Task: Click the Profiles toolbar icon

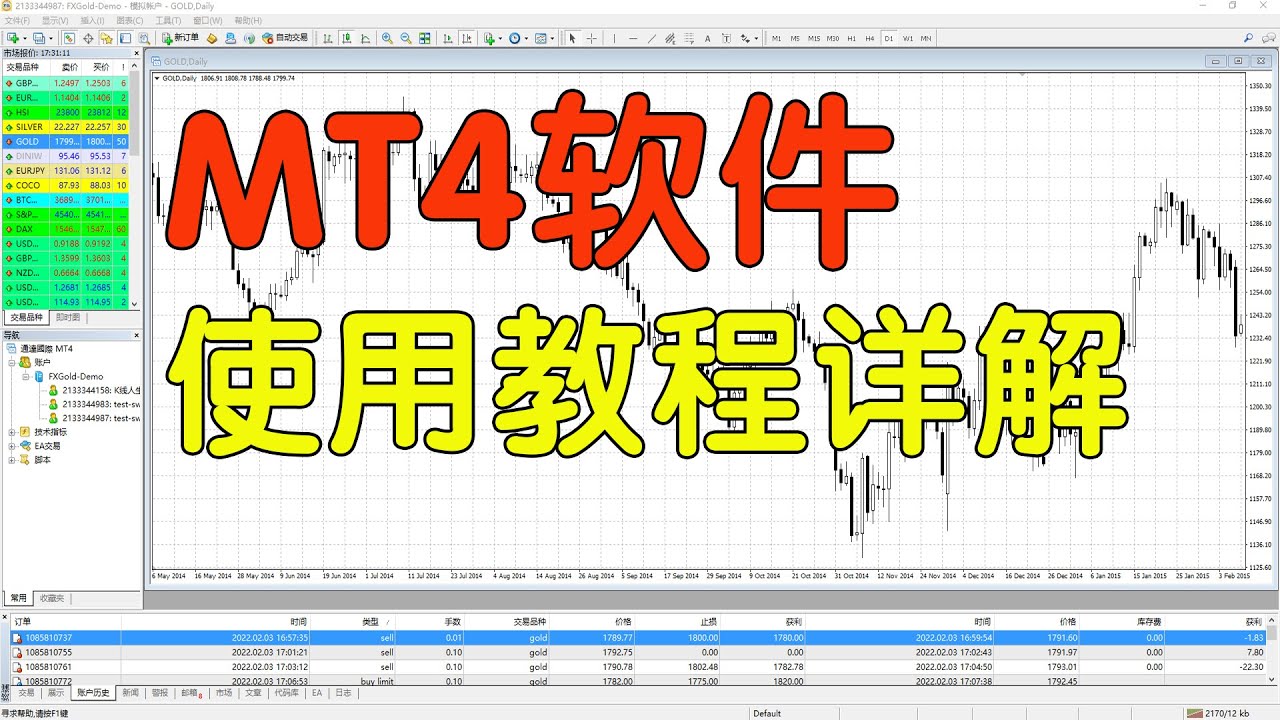Action: coord(41,38)
